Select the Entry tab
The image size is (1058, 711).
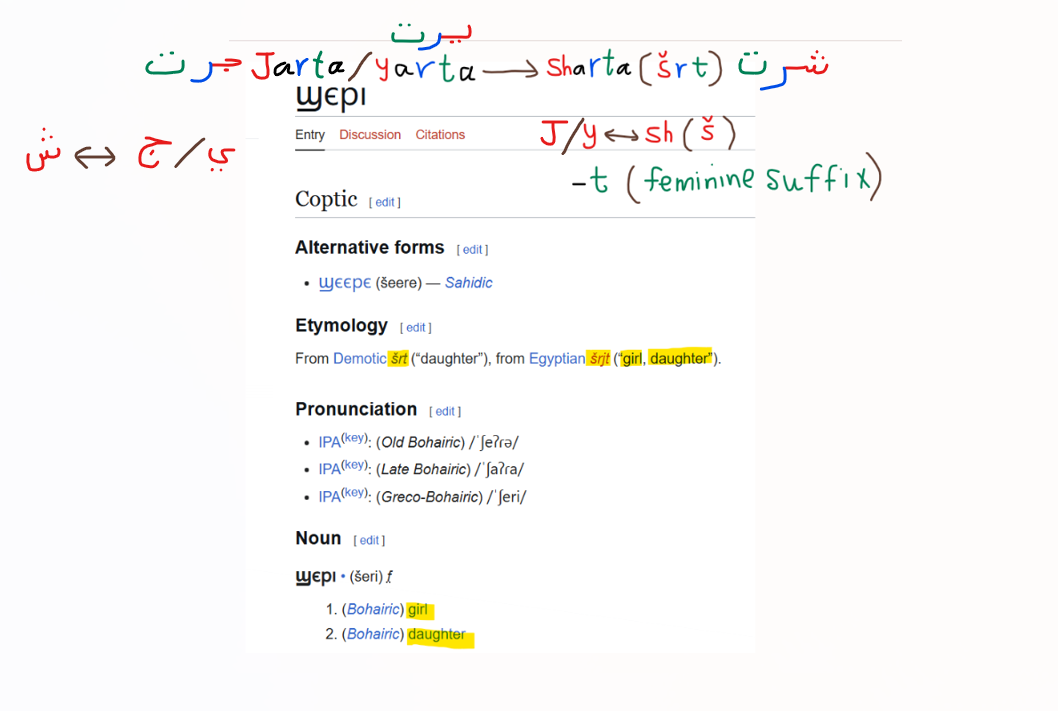point(310,135)
